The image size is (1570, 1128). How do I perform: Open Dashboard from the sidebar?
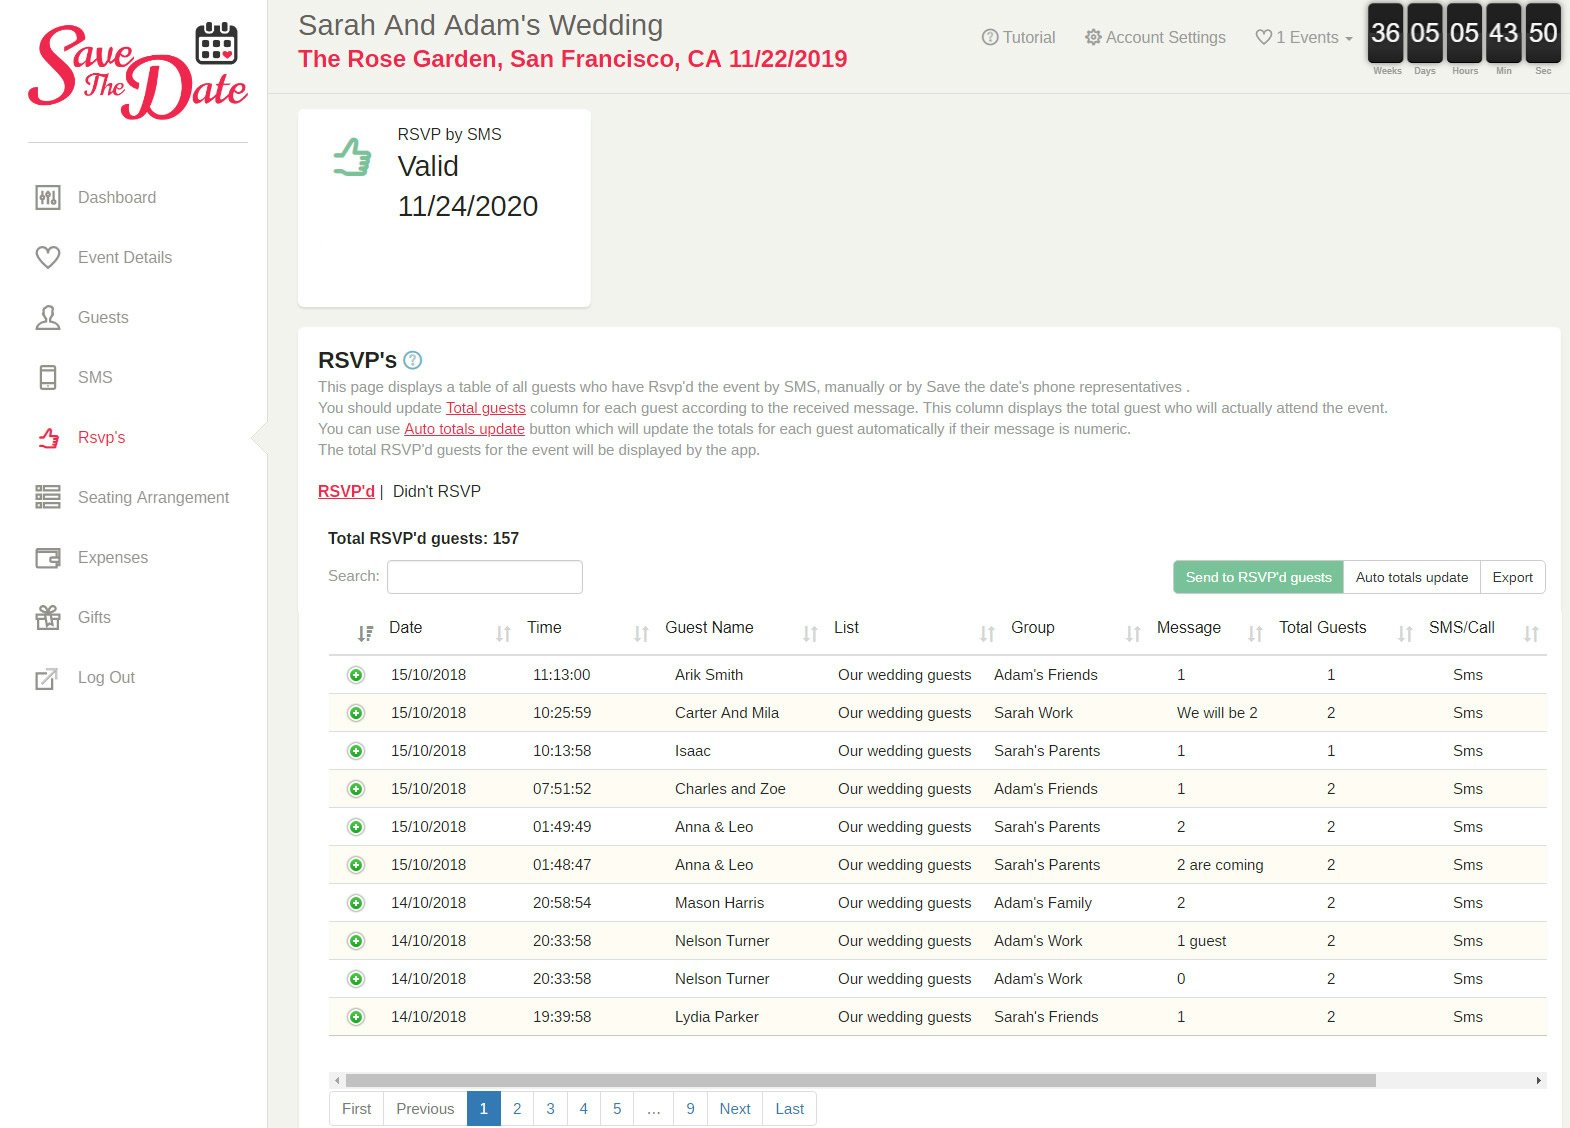116,197
